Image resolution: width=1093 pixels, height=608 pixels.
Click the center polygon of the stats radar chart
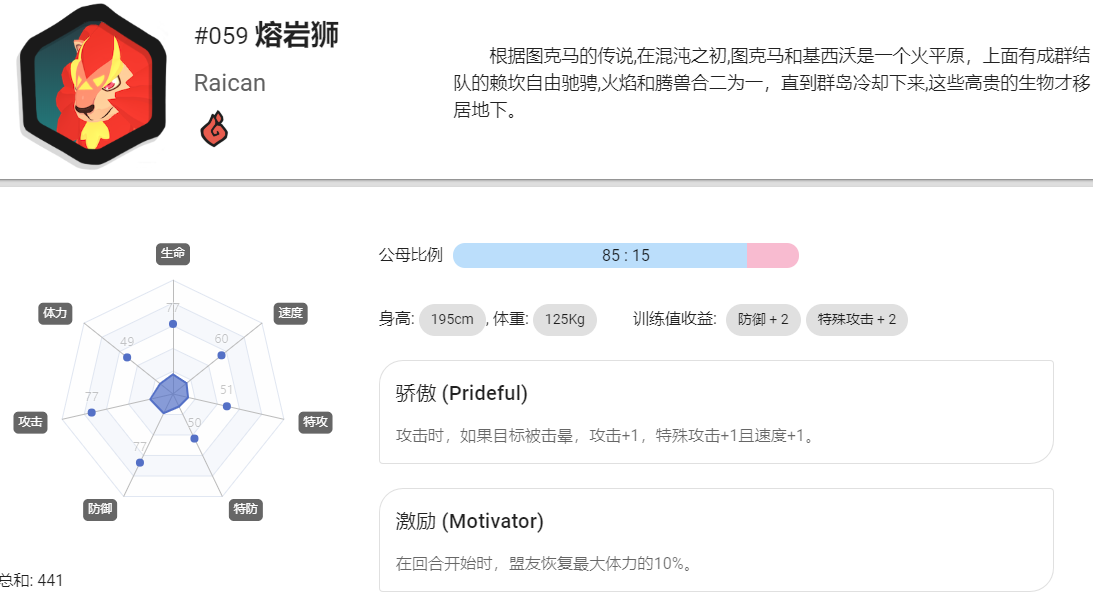169,394
